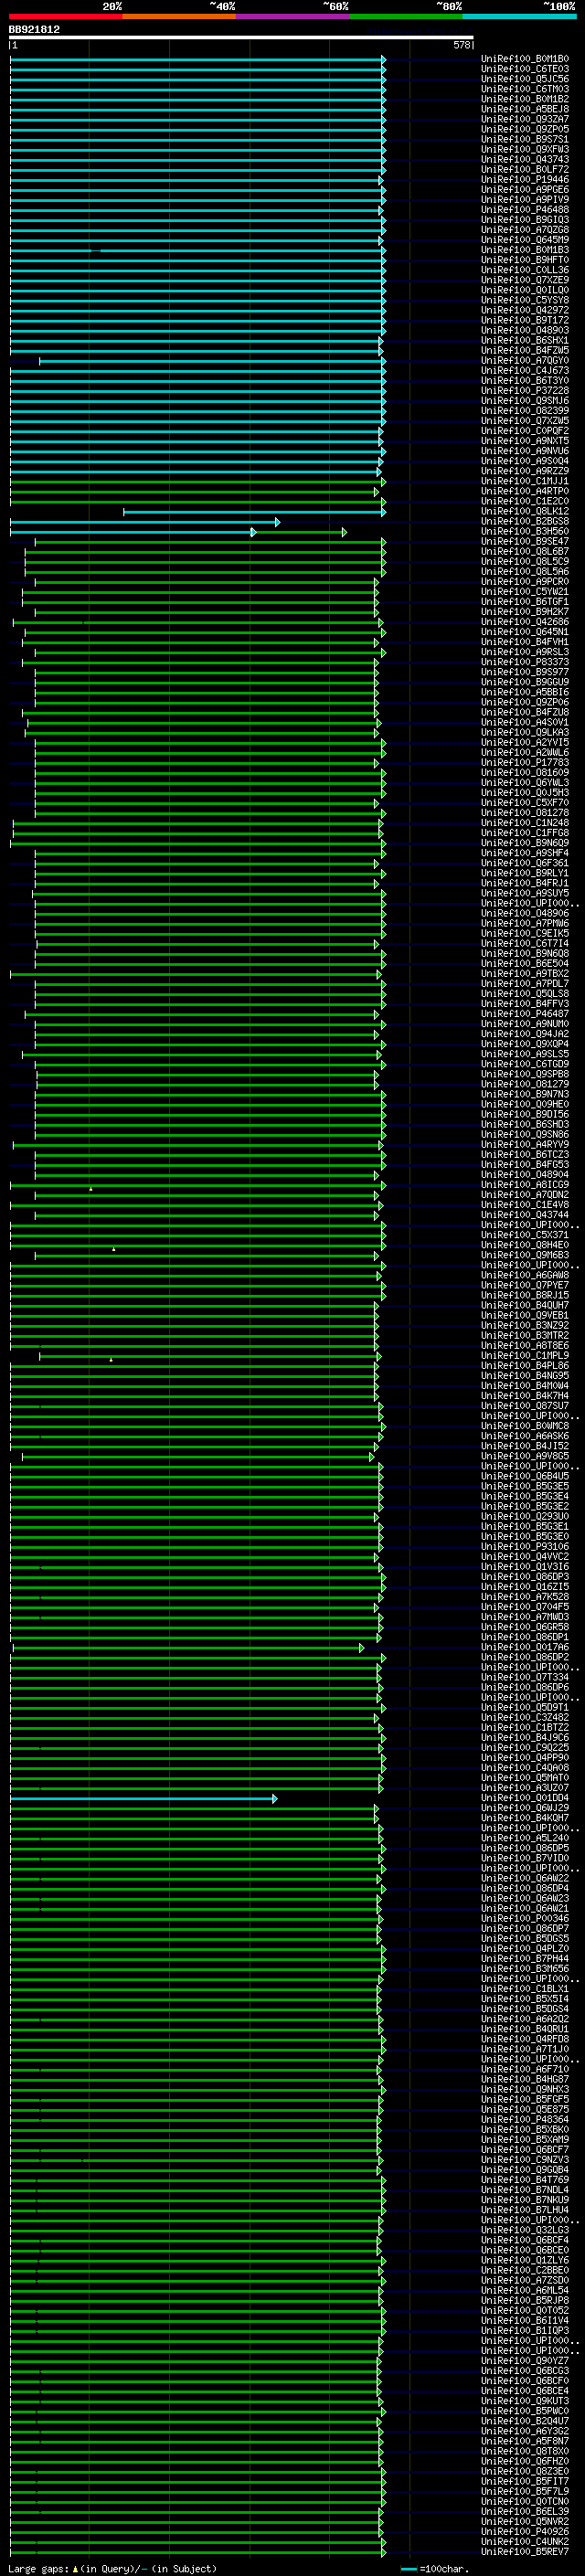585x2576 pixels.
Task: Select UniRef100_Q32LG3 label
Action: click(x=525, y=2230)
